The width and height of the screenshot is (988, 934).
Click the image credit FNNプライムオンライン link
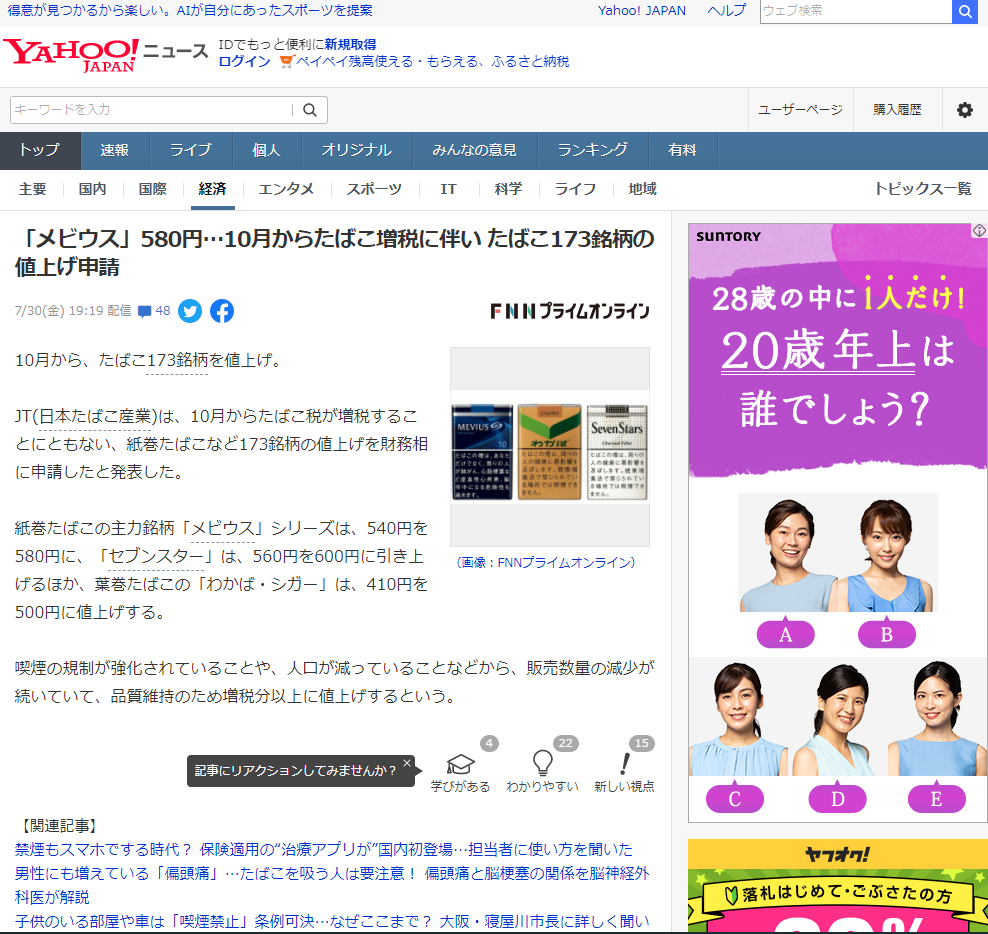click(x=546, y=562)
